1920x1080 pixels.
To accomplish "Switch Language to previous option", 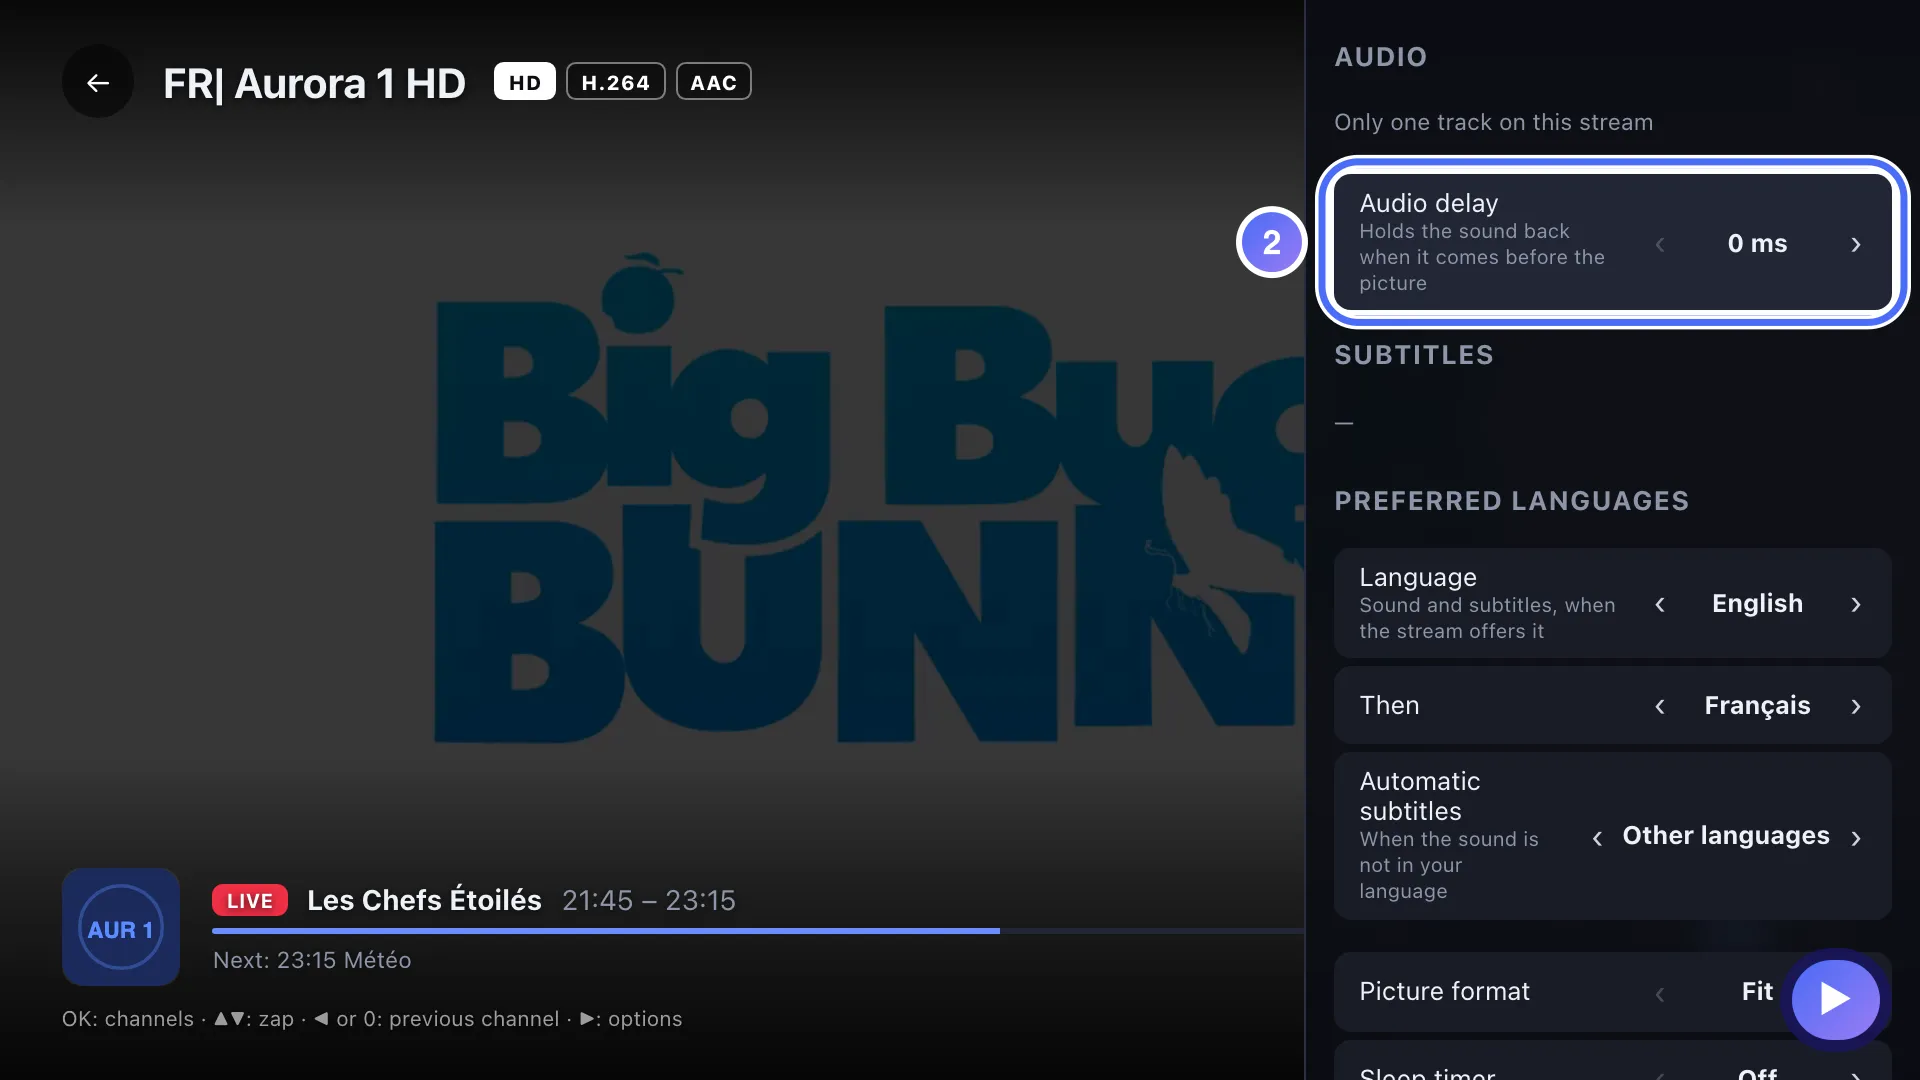I will (1660, 604).
